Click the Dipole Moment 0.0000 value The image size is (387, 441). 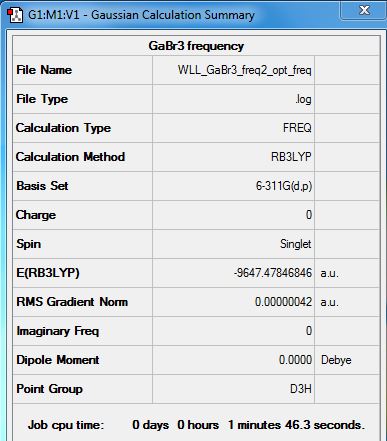tap(295, 360)
